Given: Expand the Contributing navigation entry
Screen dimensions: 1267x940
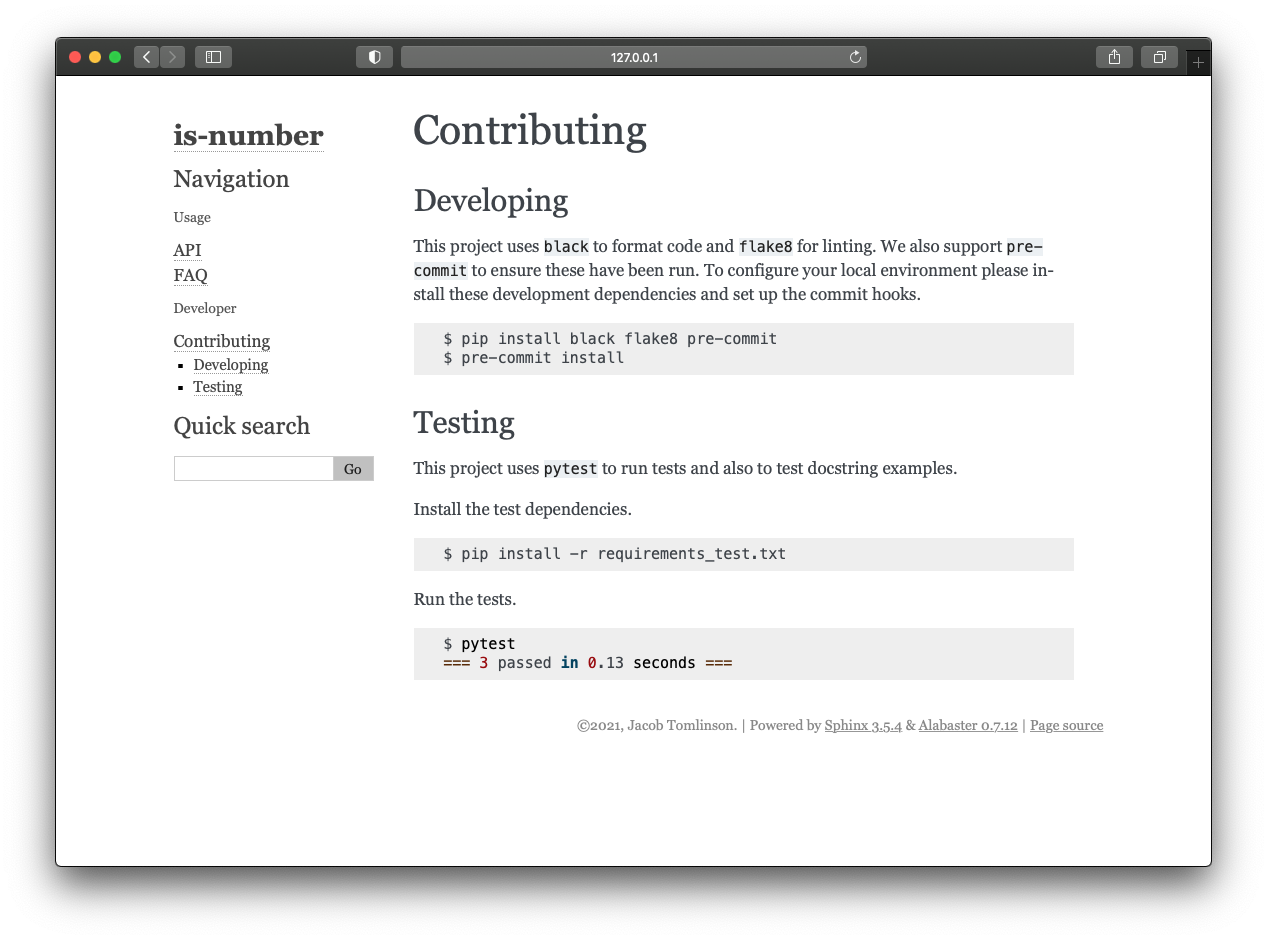Looking at the screenshot, I should [221, 341].
